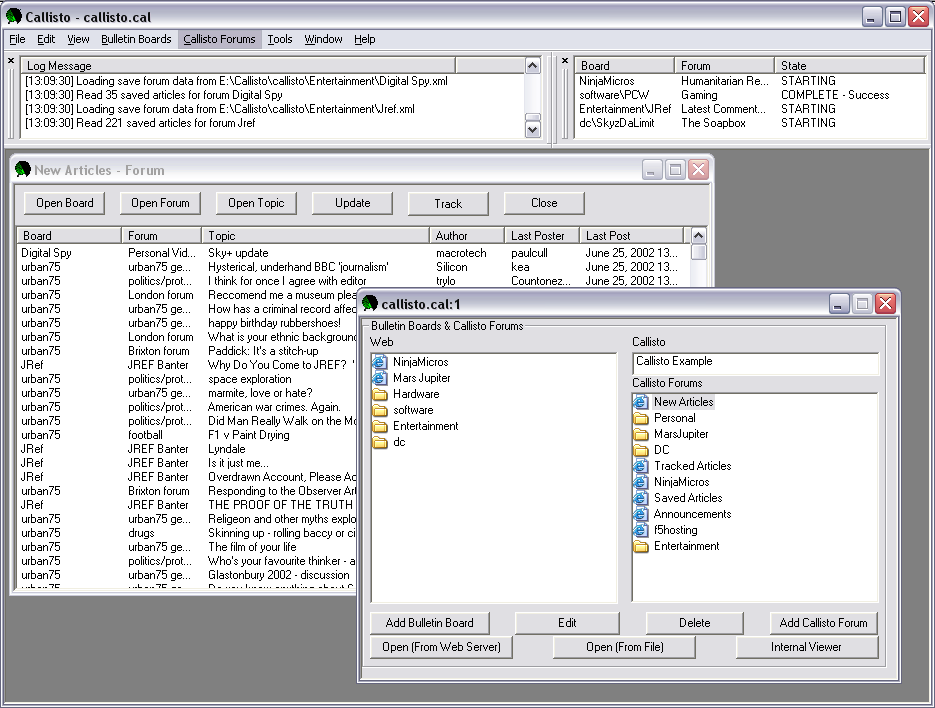Click the Tracked Articles icon

tap(640, 466)
